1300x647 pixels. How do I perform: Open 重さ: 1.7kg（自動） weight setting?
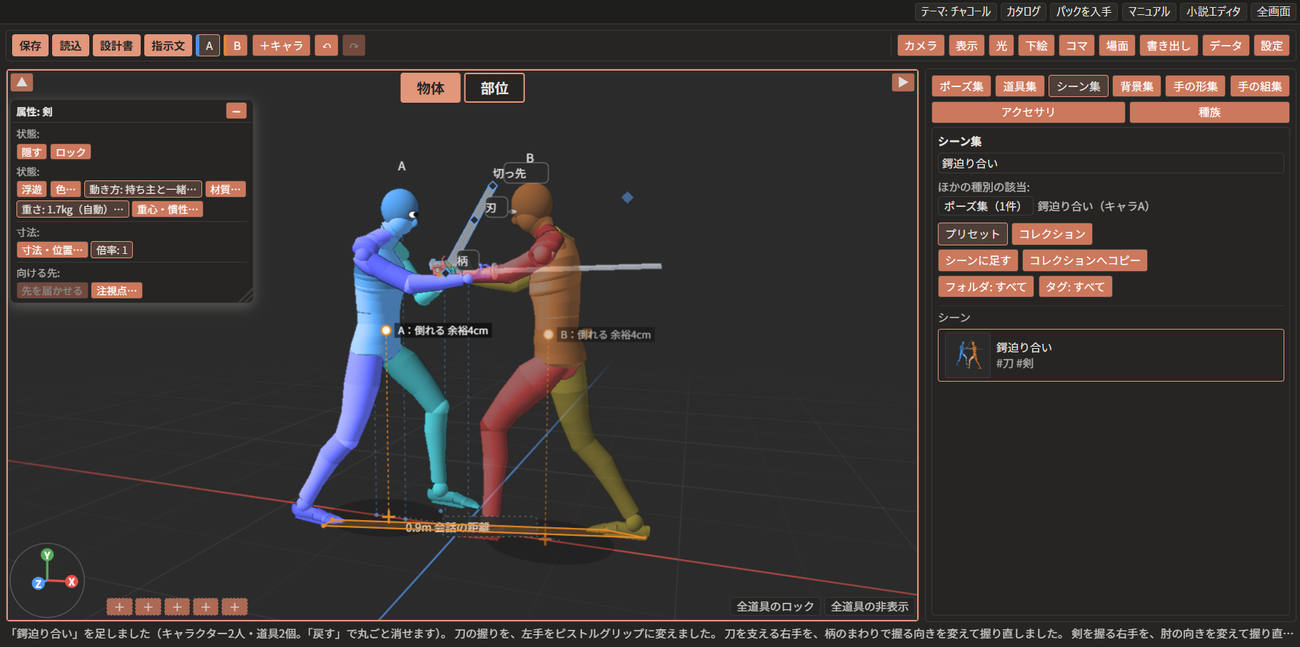pos(72,209)
